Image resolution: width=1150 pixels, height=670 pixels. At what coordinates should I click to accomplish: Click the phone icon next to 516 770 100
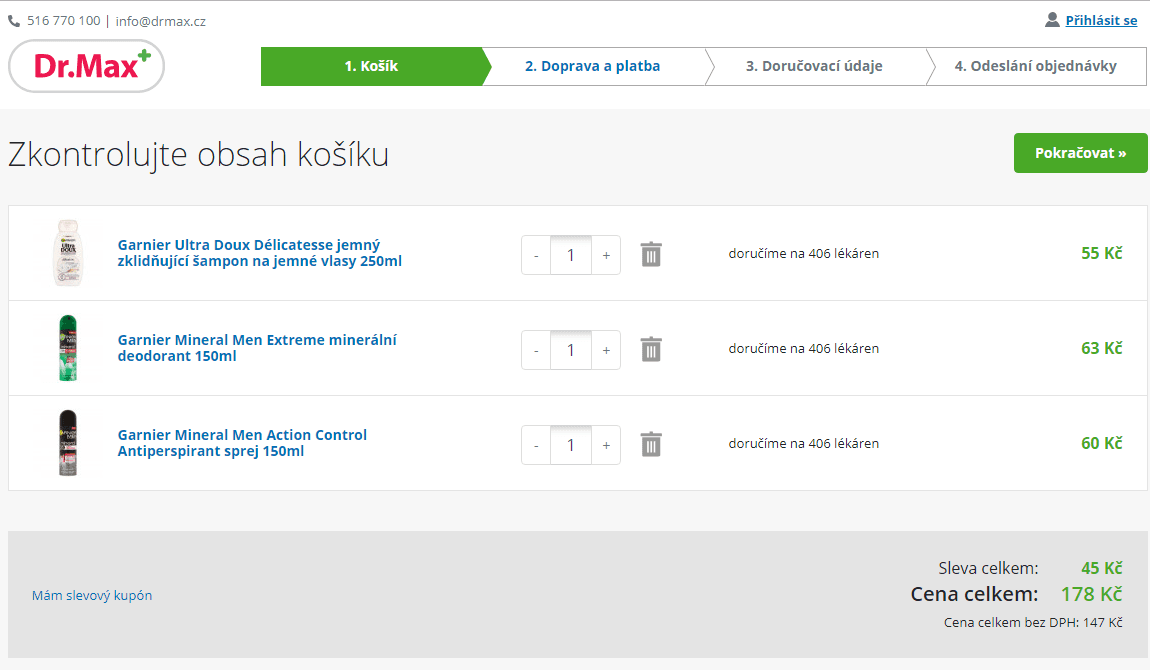click(14, 21)
